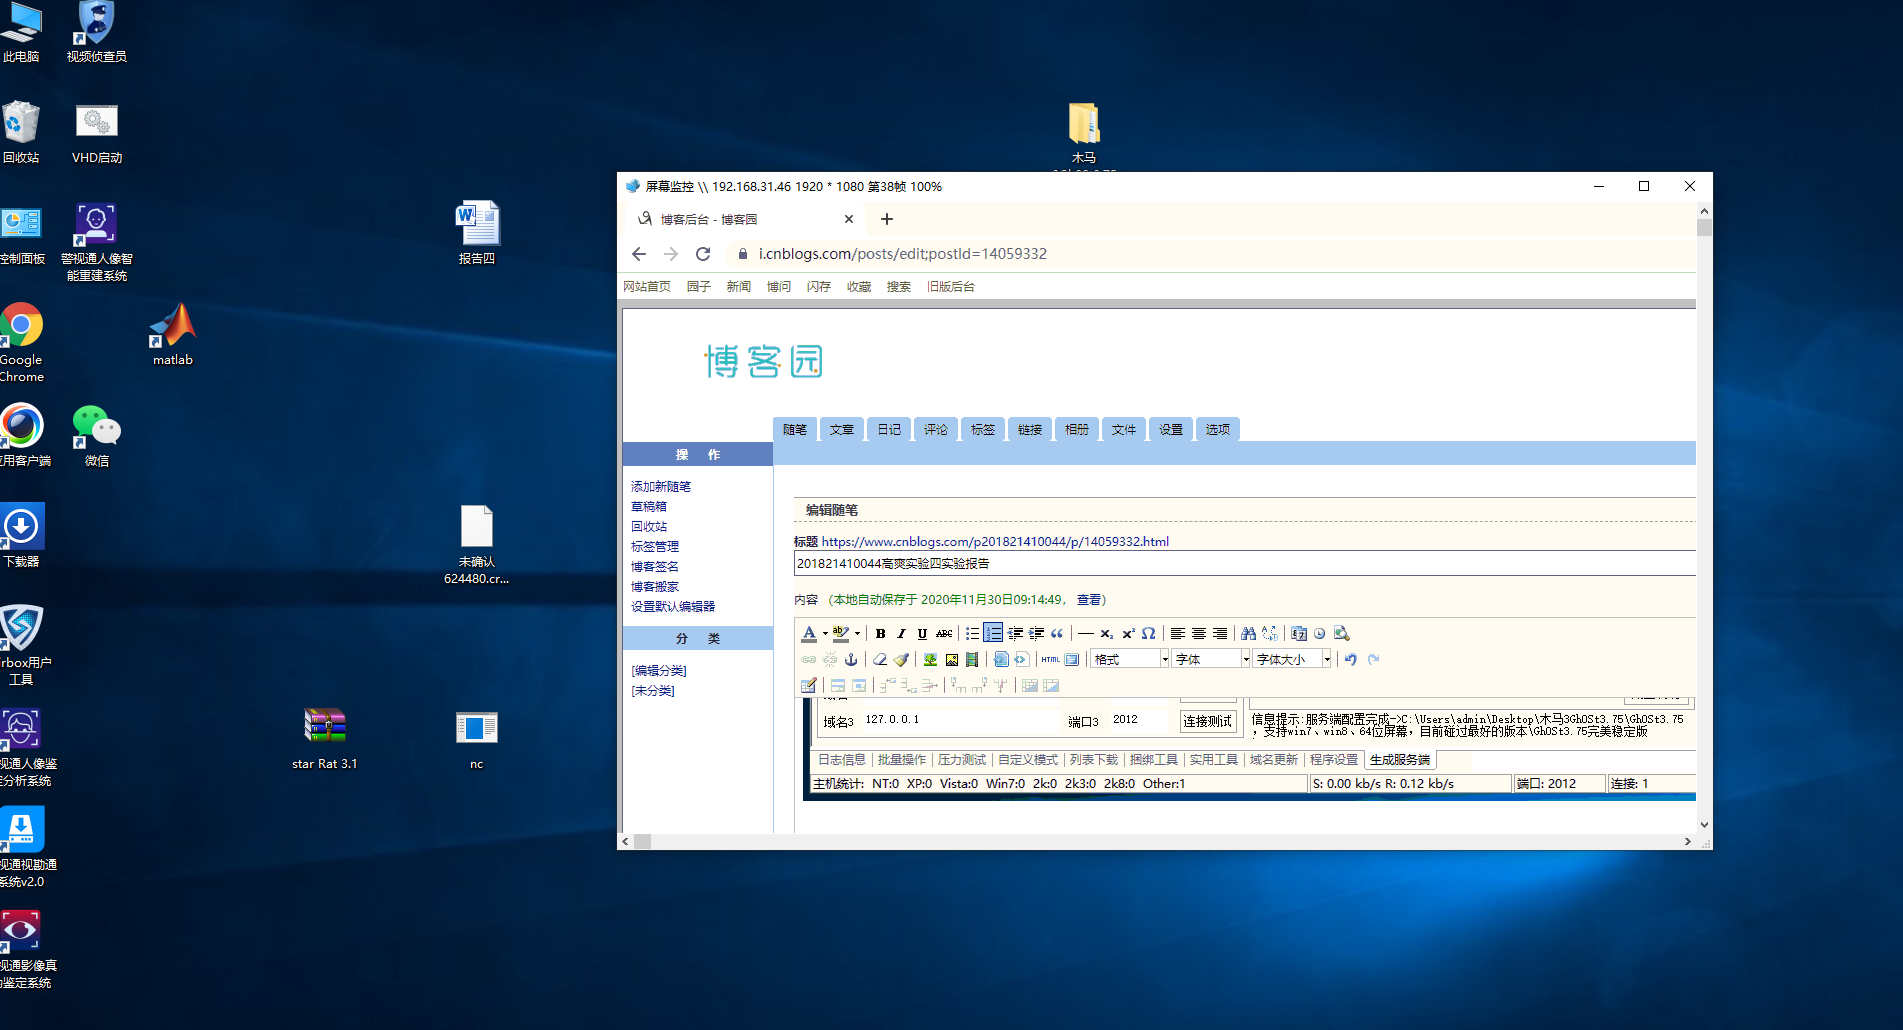Open the 格式 format dropdown
The image size is (1903, 1030).
click(1130, 659)
